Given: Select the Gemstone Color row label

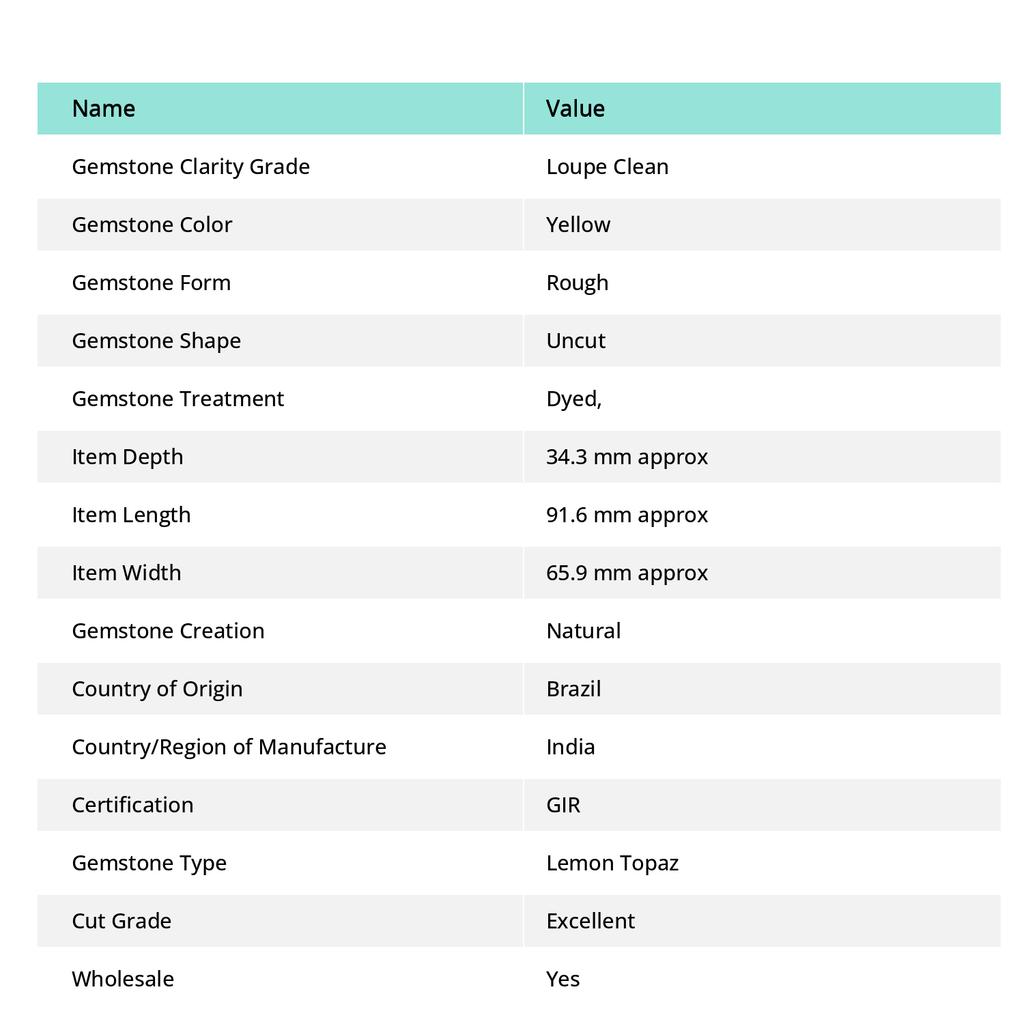Looking at the screenshot, I should (x=152, y=225).
